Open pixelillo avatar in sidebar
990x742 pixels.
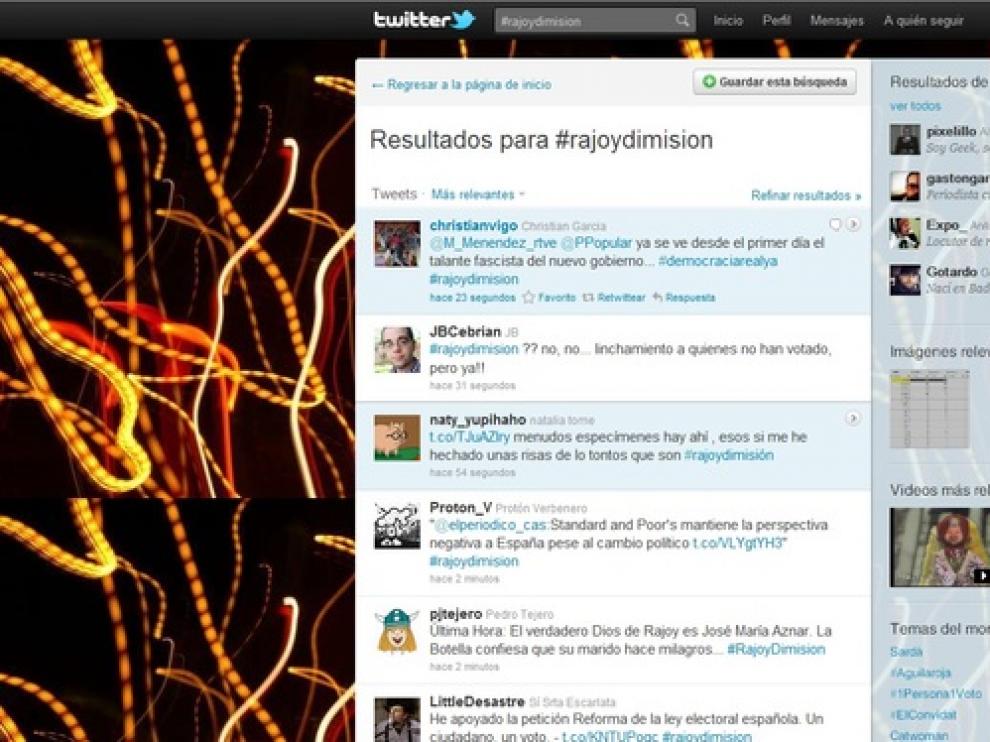pyautogui.click(x=905, y=140)
